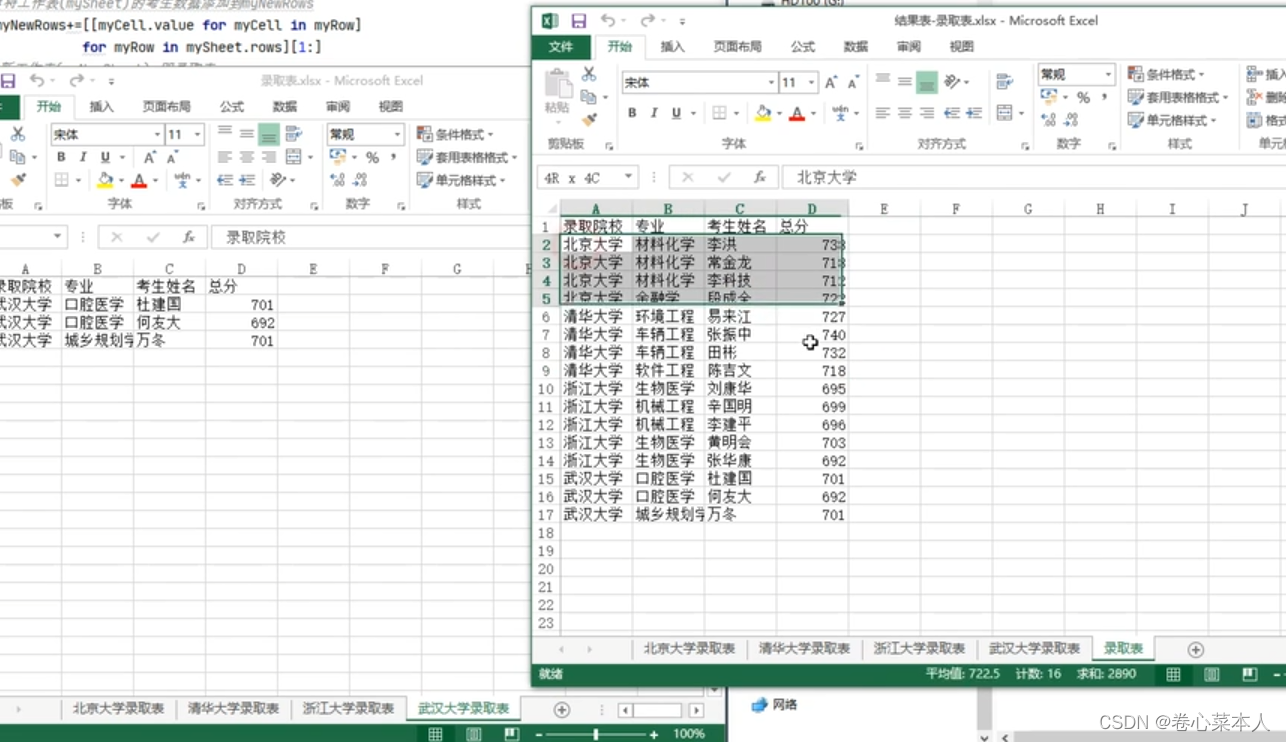Toggle italic formatting
The width and height of the screenshot is (1286, 742).
654,112
